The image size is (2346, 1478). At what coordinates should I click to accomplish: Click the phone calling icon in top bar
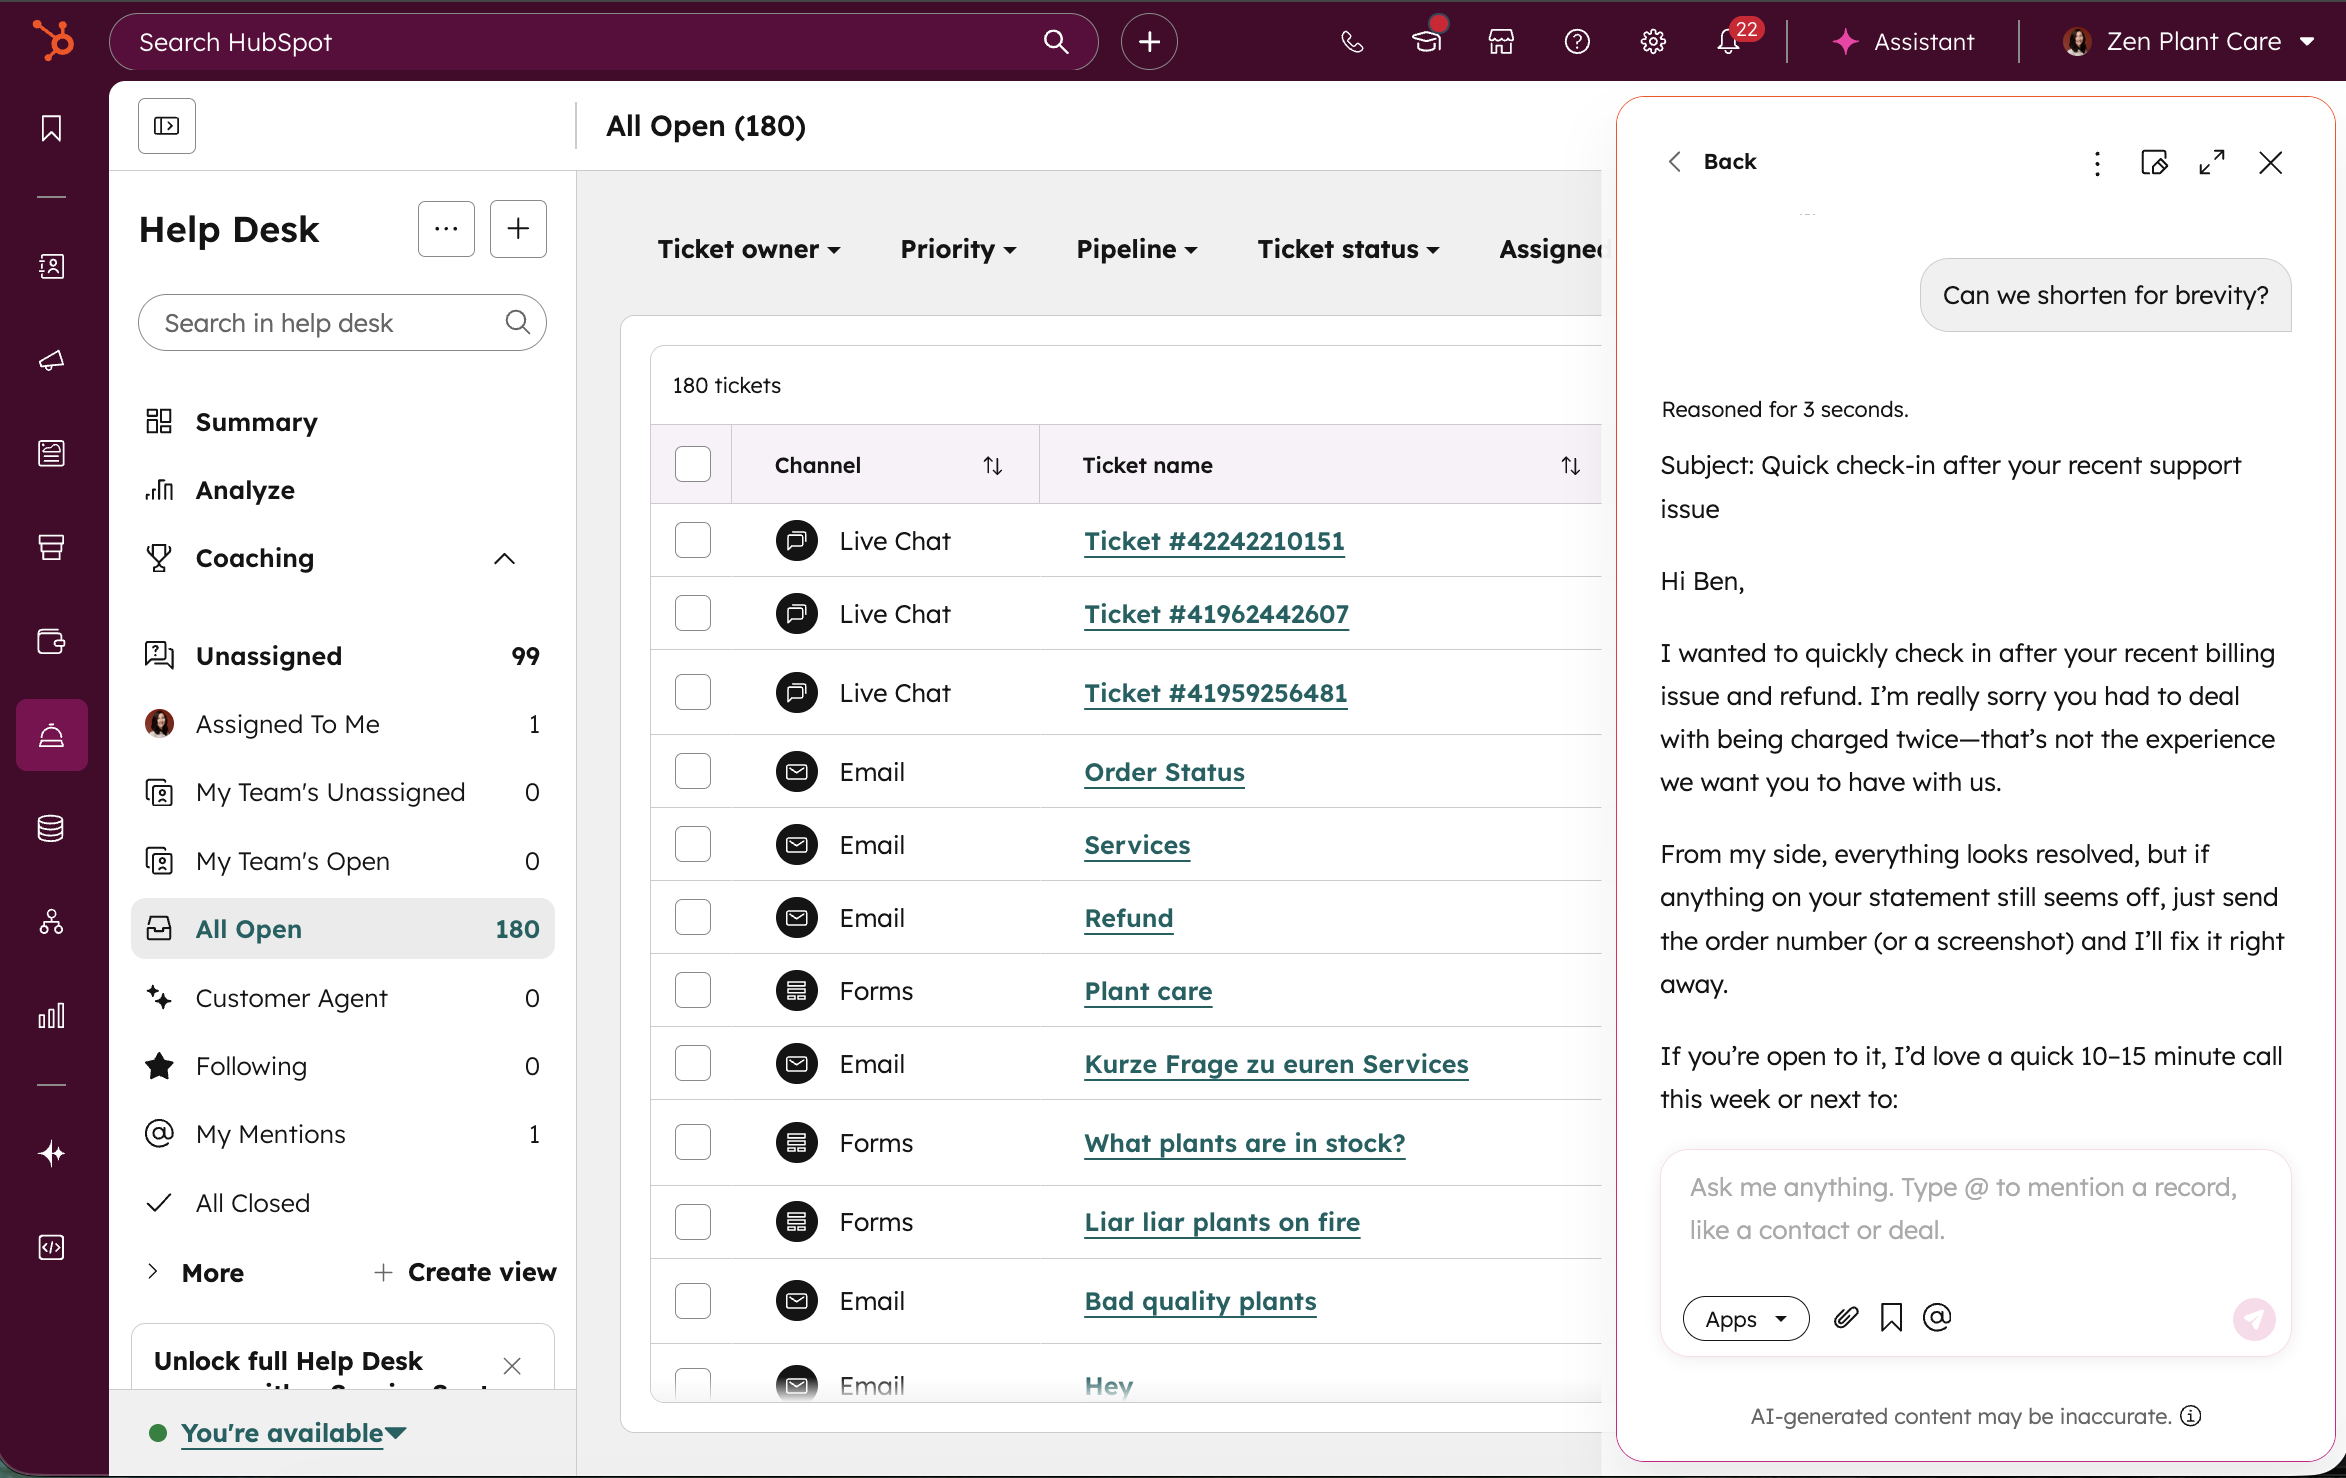(x=1351, y=42)
